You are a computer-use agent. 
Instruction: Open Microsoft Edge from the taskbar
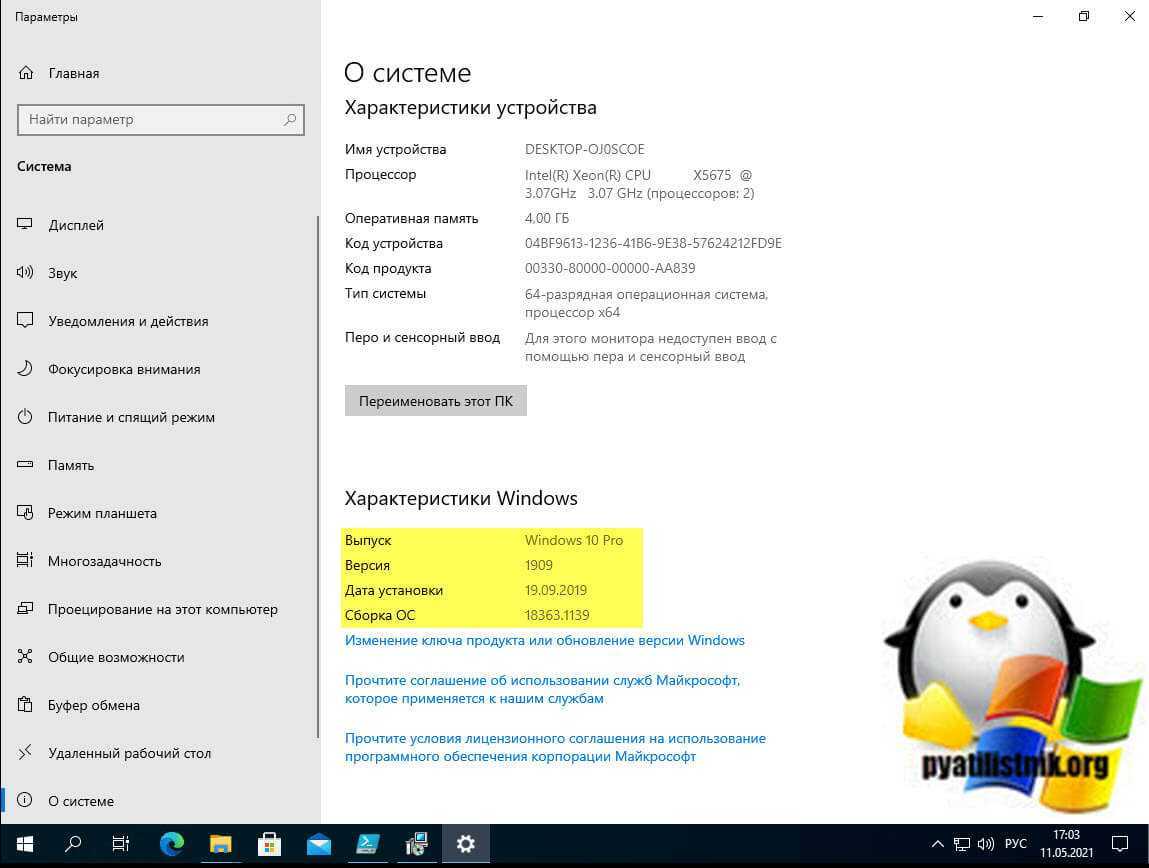point(171,844)
